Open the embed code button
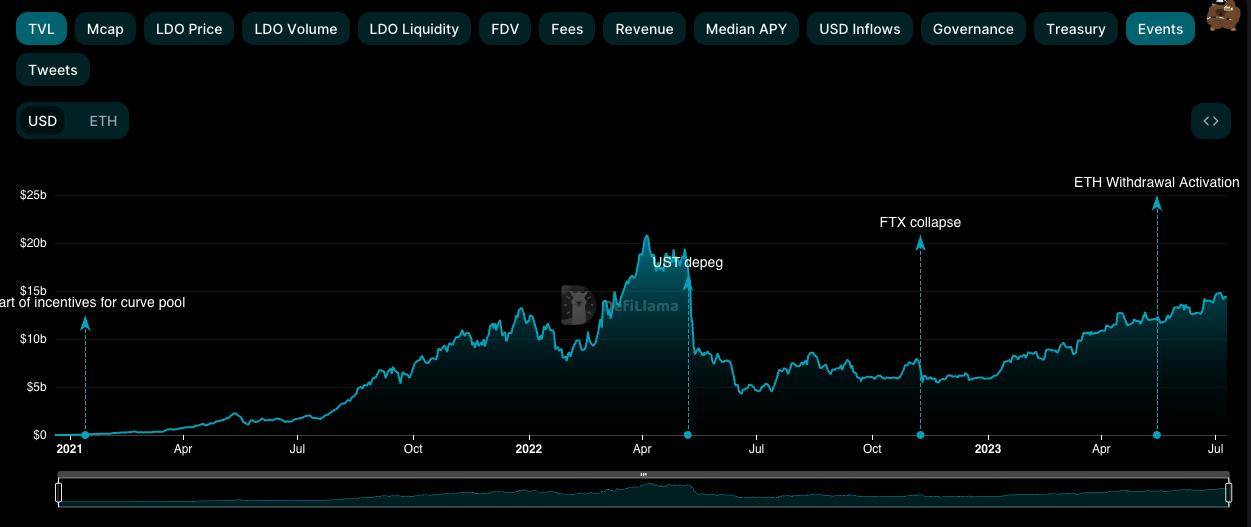Screen dimensions: 1251x527 tap(1211, 121)
